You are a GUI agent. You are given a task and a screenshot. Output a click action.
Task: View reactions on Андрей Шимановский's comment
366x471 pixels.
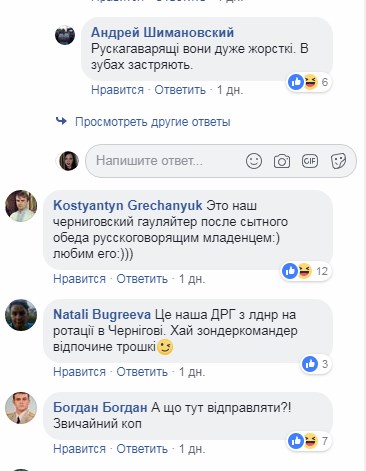pos(309,82)
